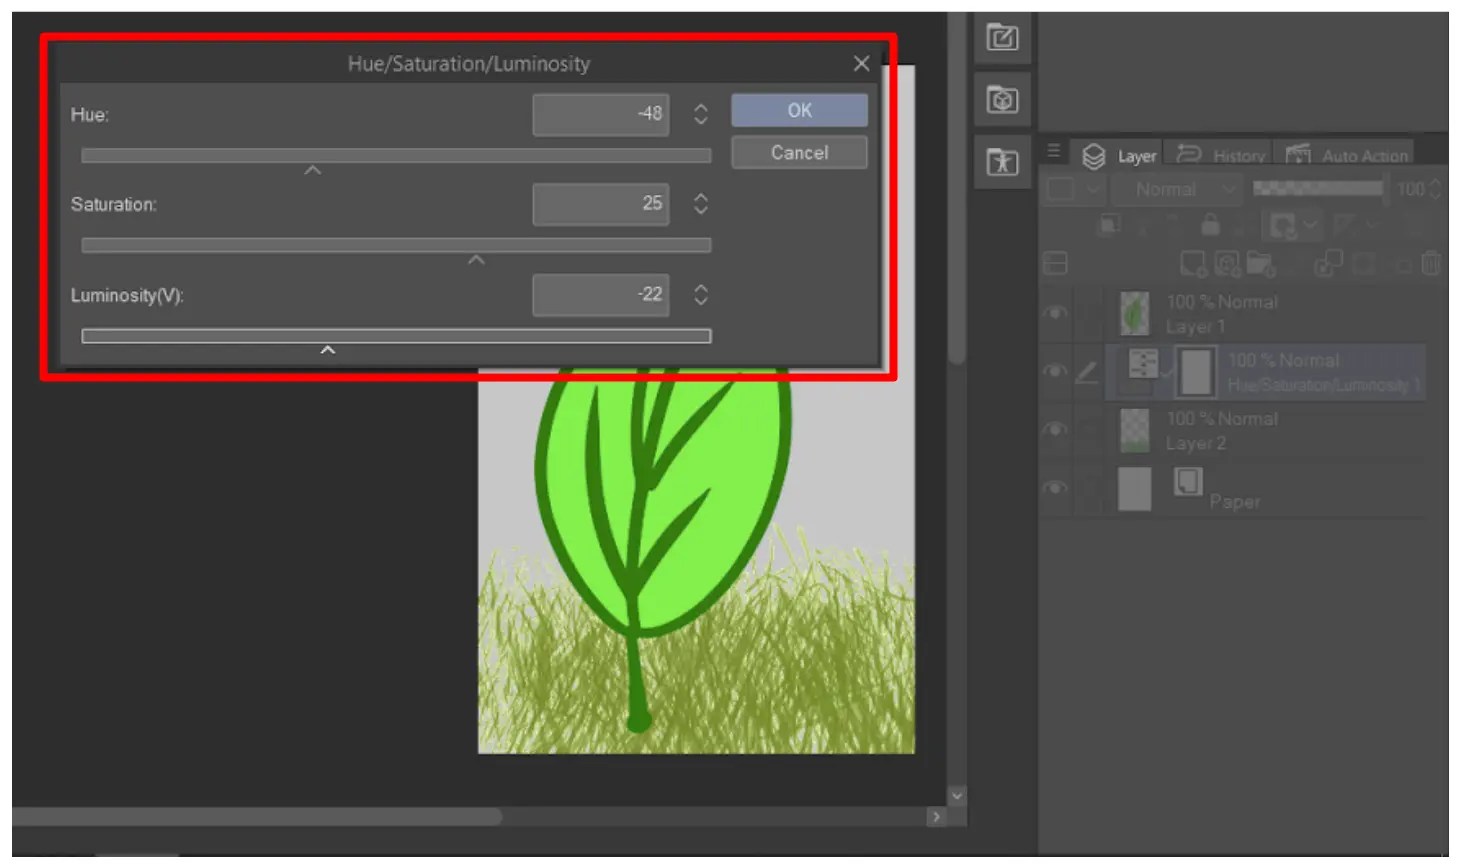
Task: Open the Normal blending mode dropdown
Action: coord(1177,189)
